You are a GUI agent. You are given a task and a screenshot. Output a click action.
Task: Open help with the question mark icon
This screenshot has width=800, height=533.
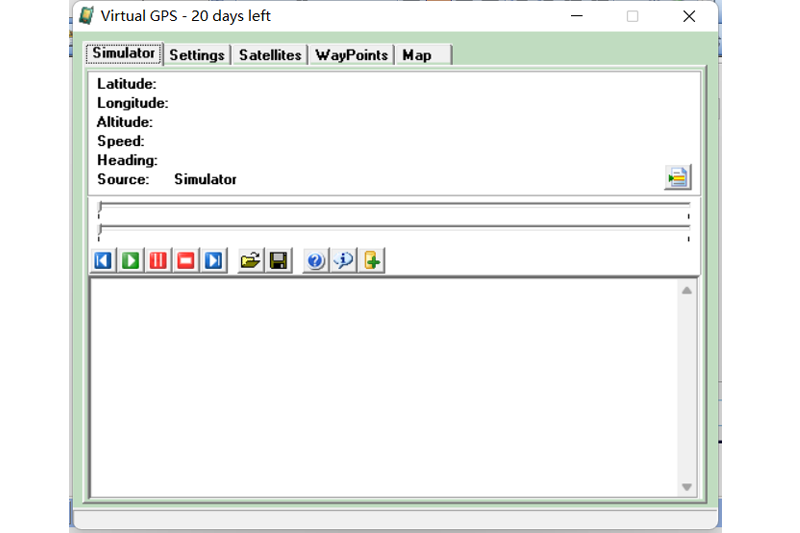tap(315, 261)
